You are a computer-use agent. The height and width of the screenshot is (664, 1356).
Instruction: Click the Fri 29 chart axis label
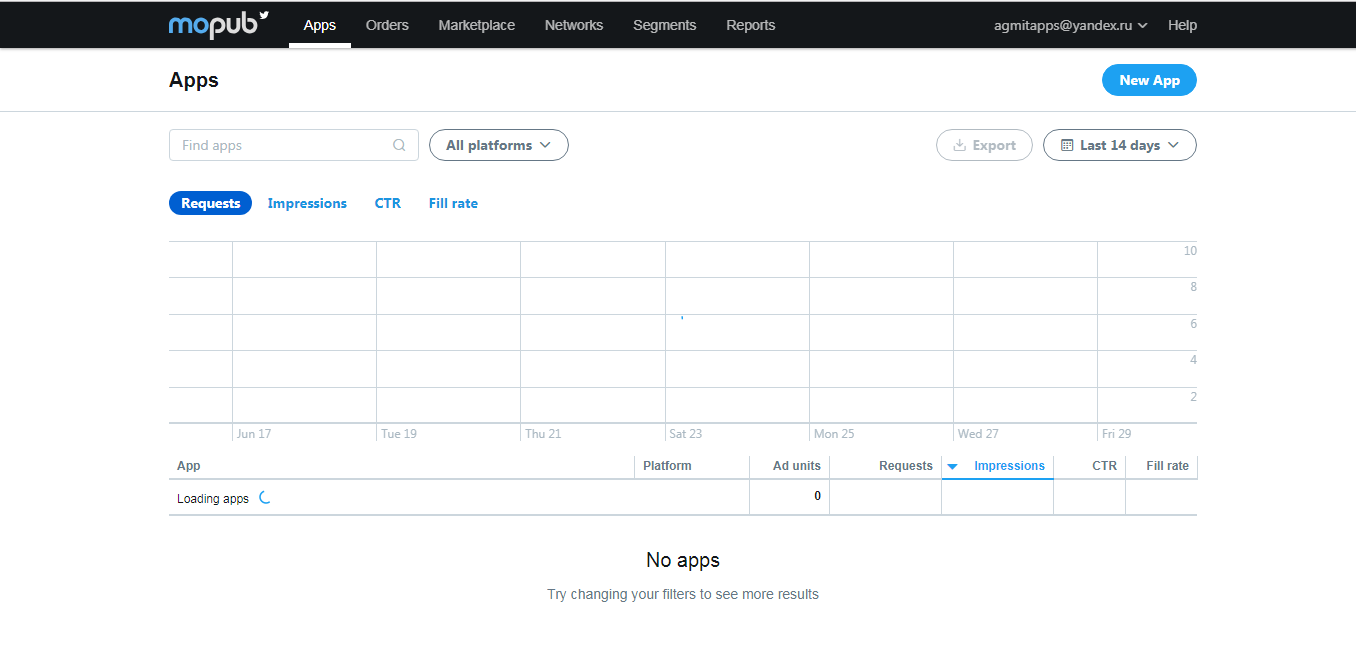click(x=1116, y=434)
